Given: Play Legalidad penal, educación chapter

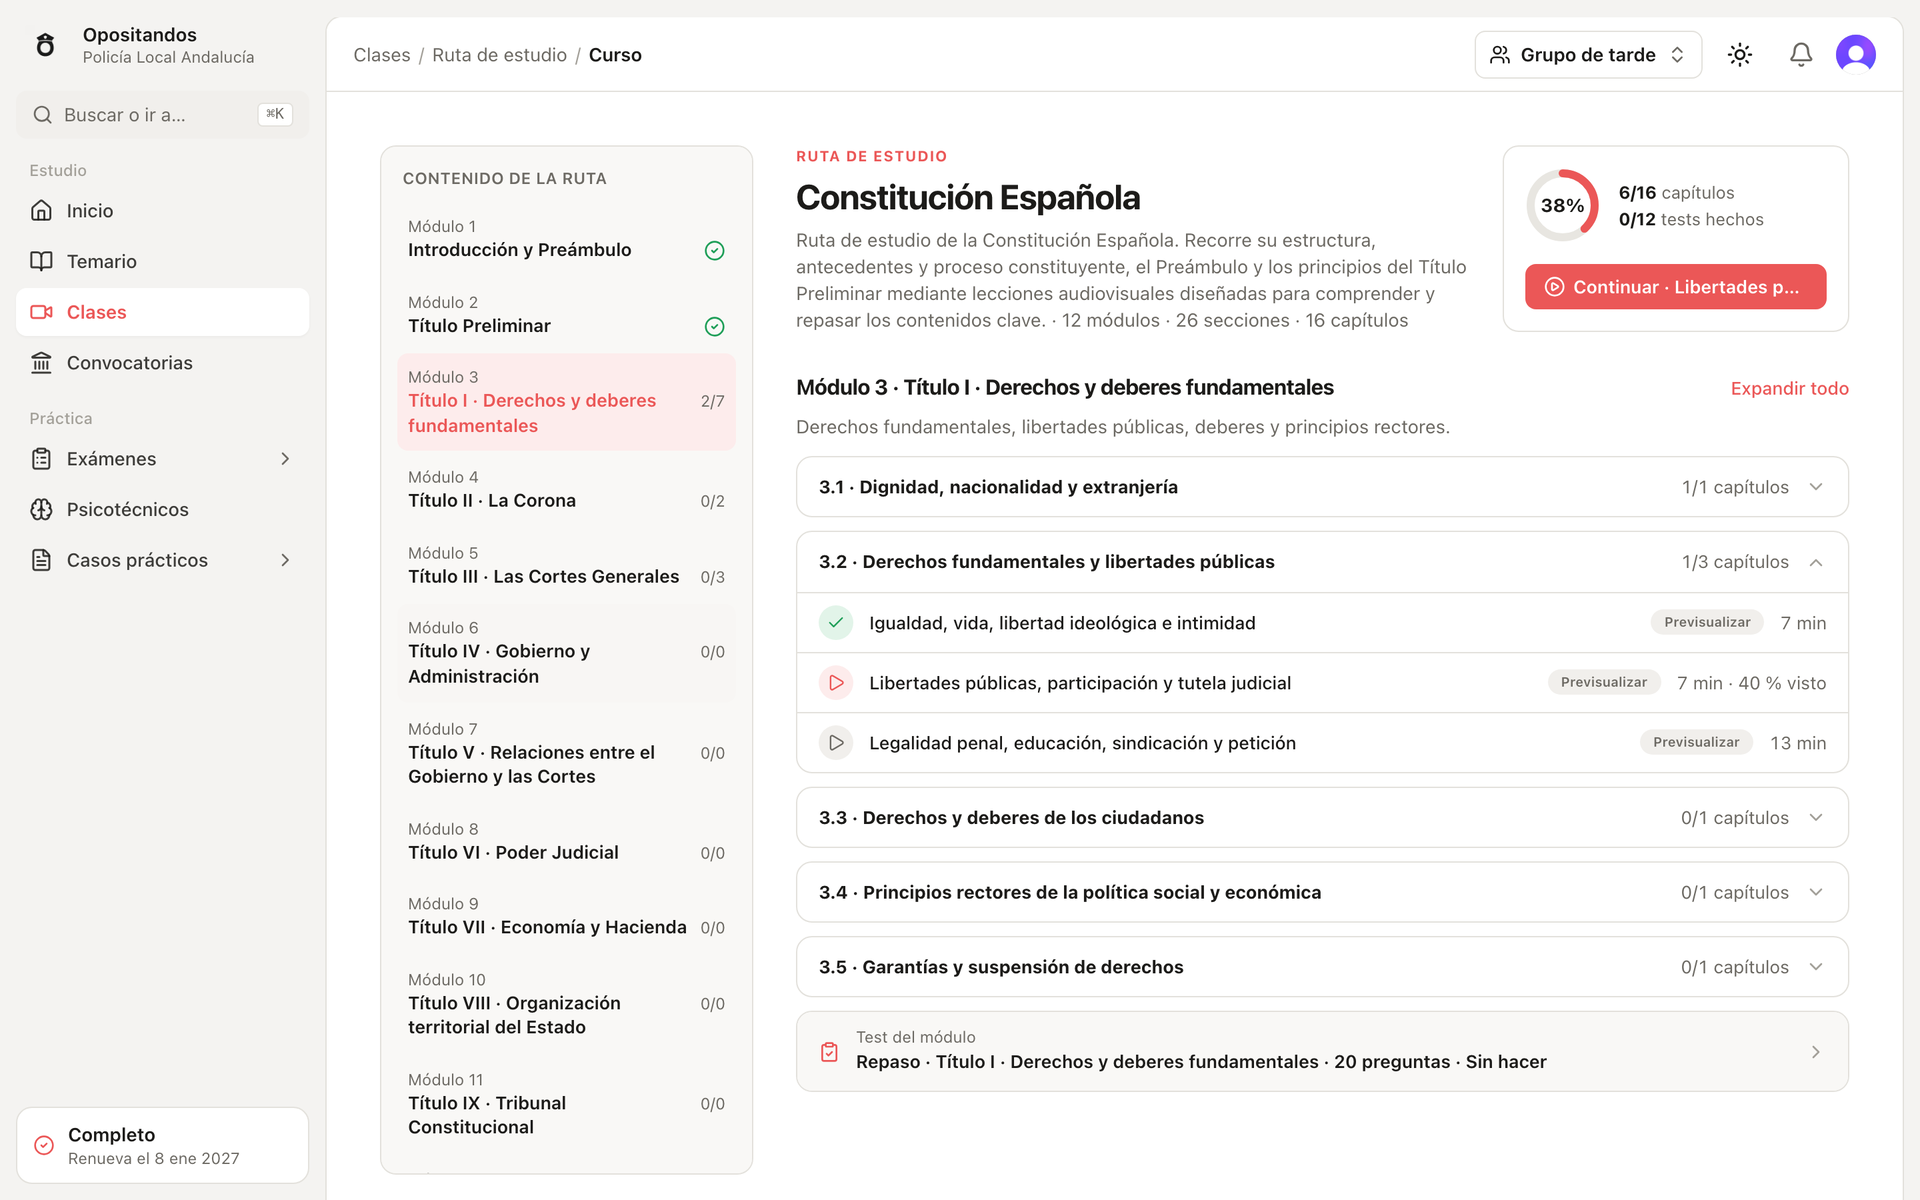Looking at the screenshot, I should click(x=836, y=743).
